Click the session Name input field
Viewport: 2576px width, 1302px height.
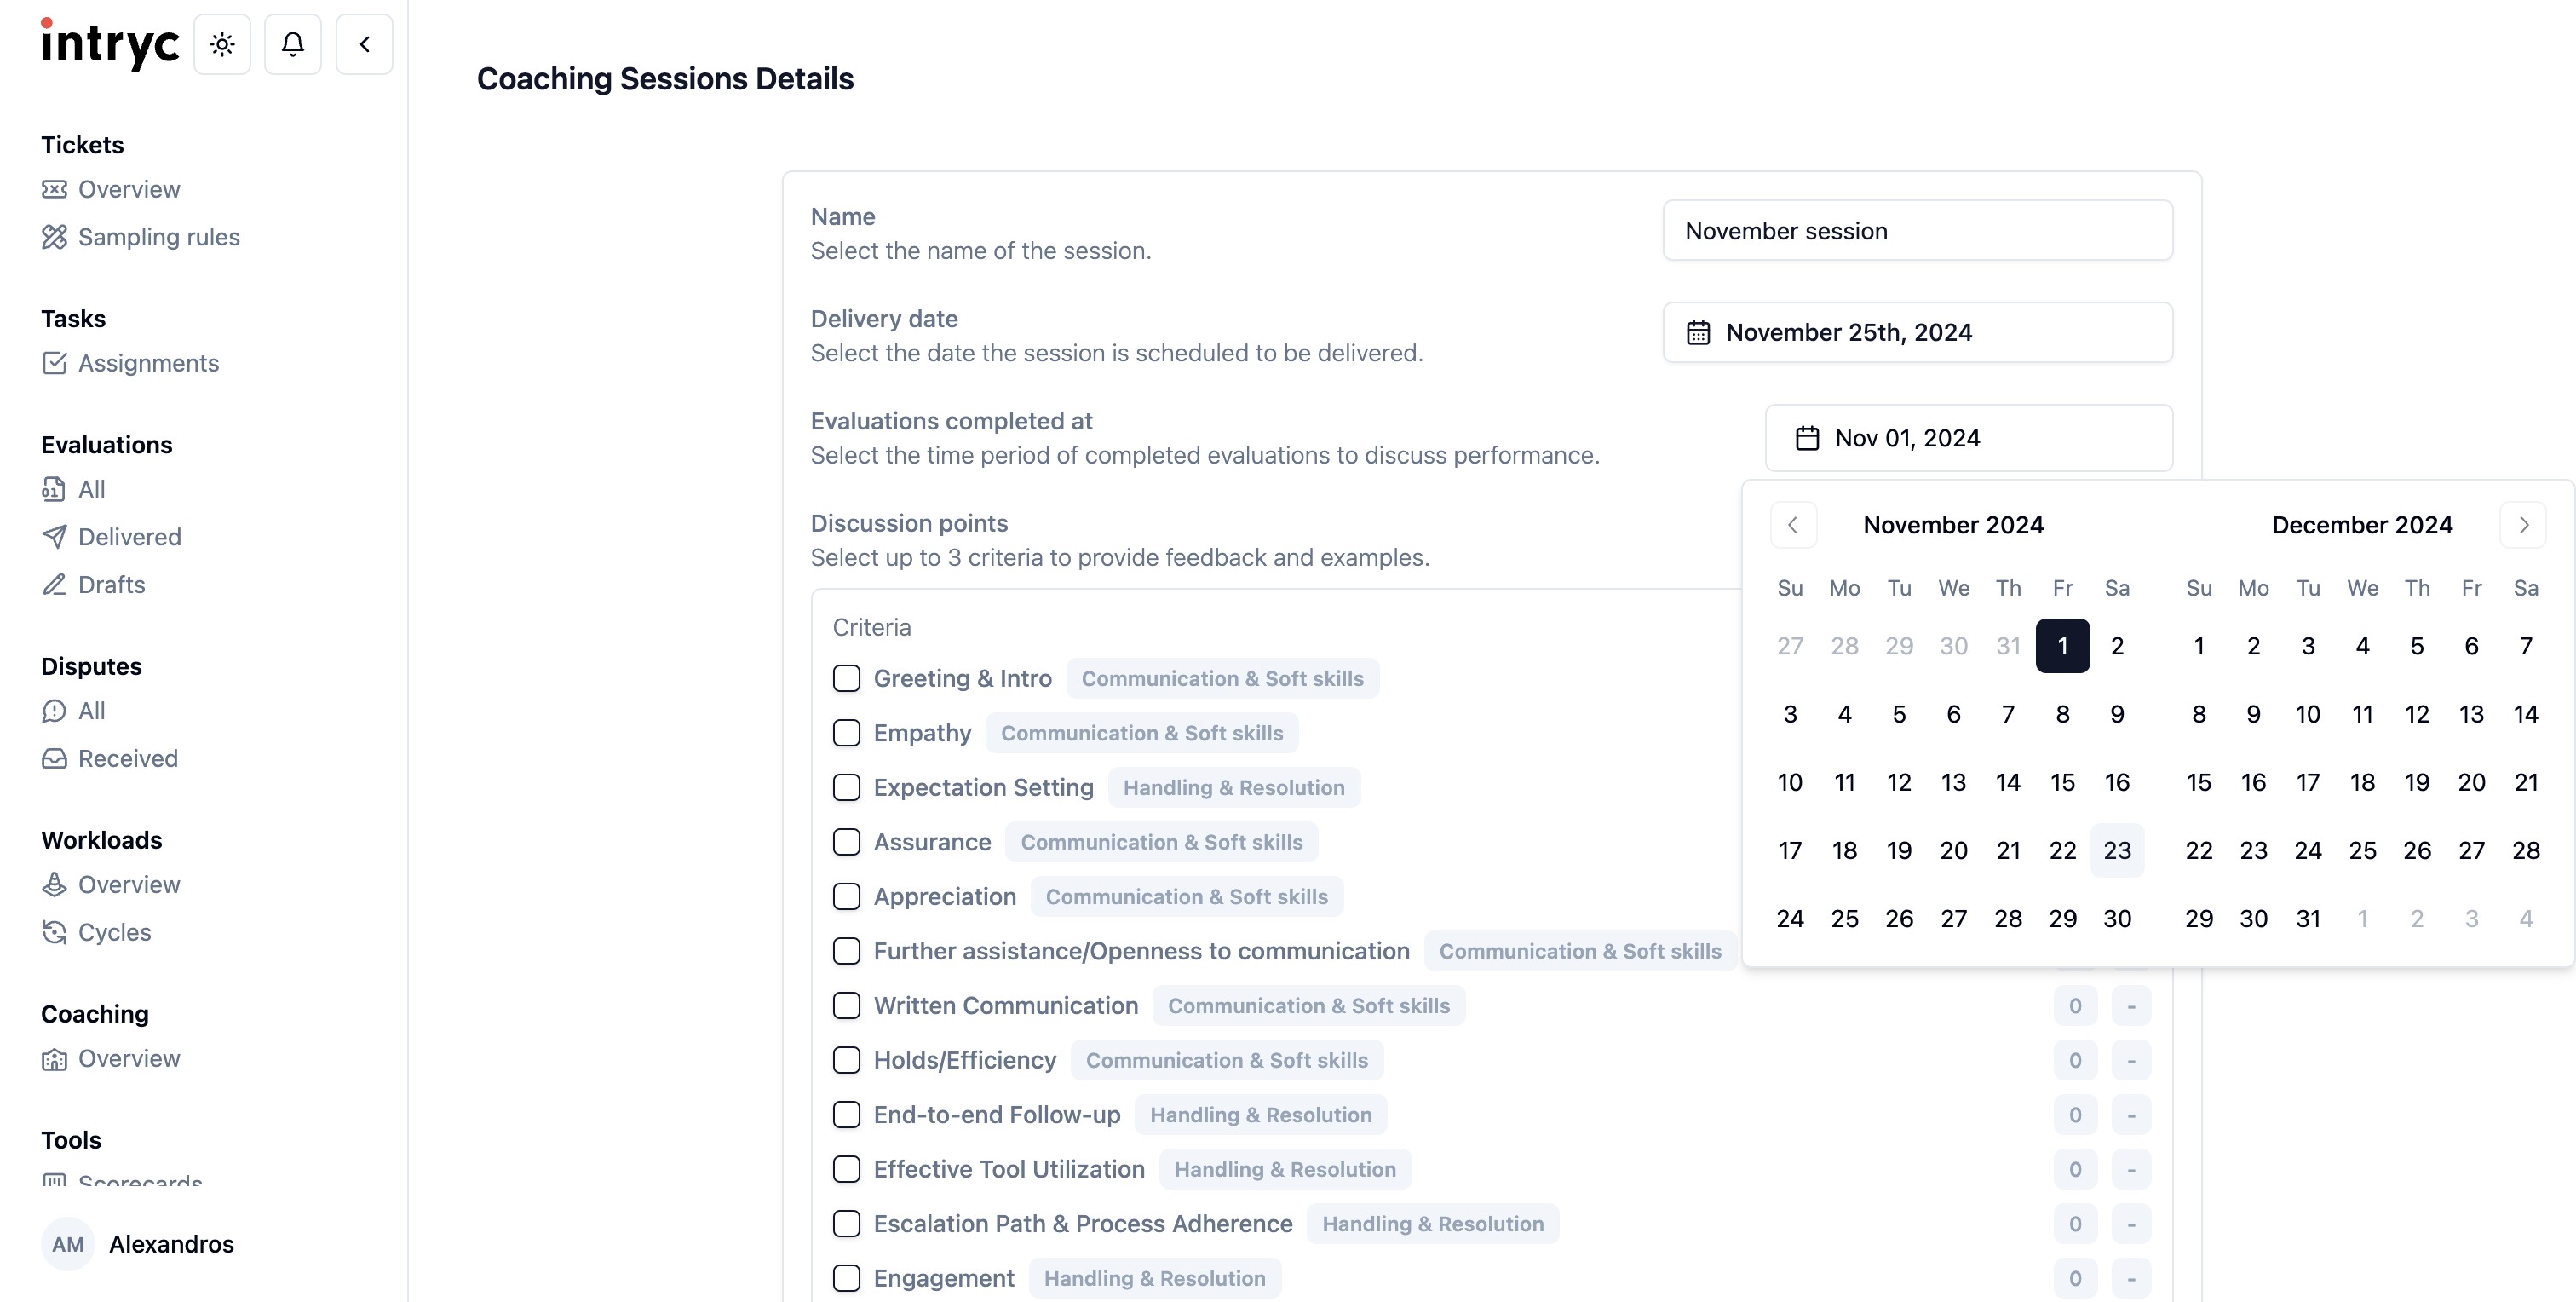coord(1917,231)
